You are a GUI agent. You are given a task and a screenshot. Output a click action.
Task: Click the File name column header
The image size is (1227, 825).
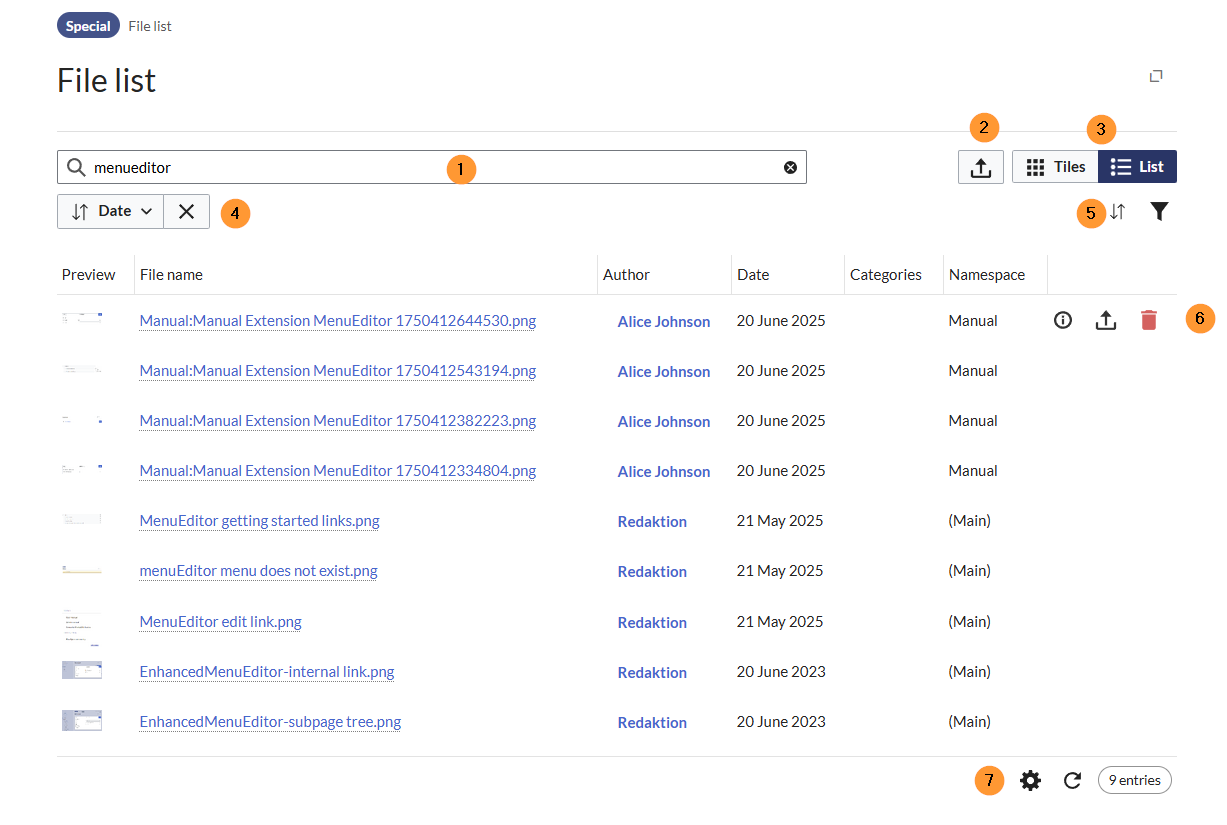point(171,275)
